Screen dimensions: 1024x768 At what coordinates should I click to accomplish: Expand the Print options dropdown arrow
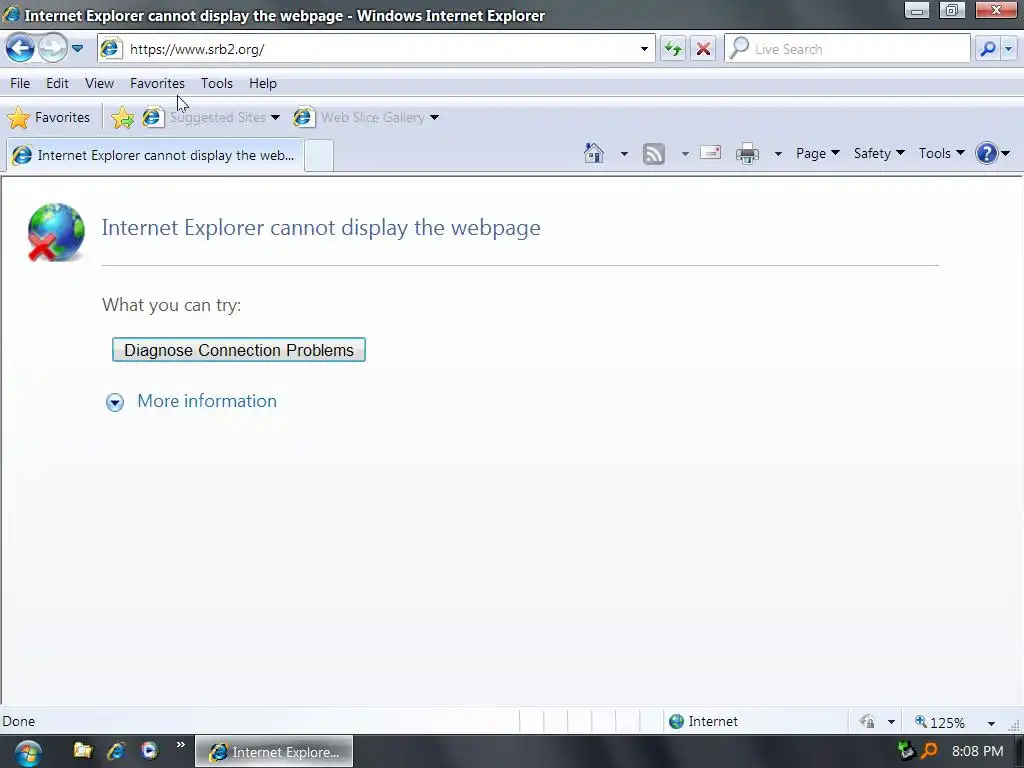click(778, 154)
